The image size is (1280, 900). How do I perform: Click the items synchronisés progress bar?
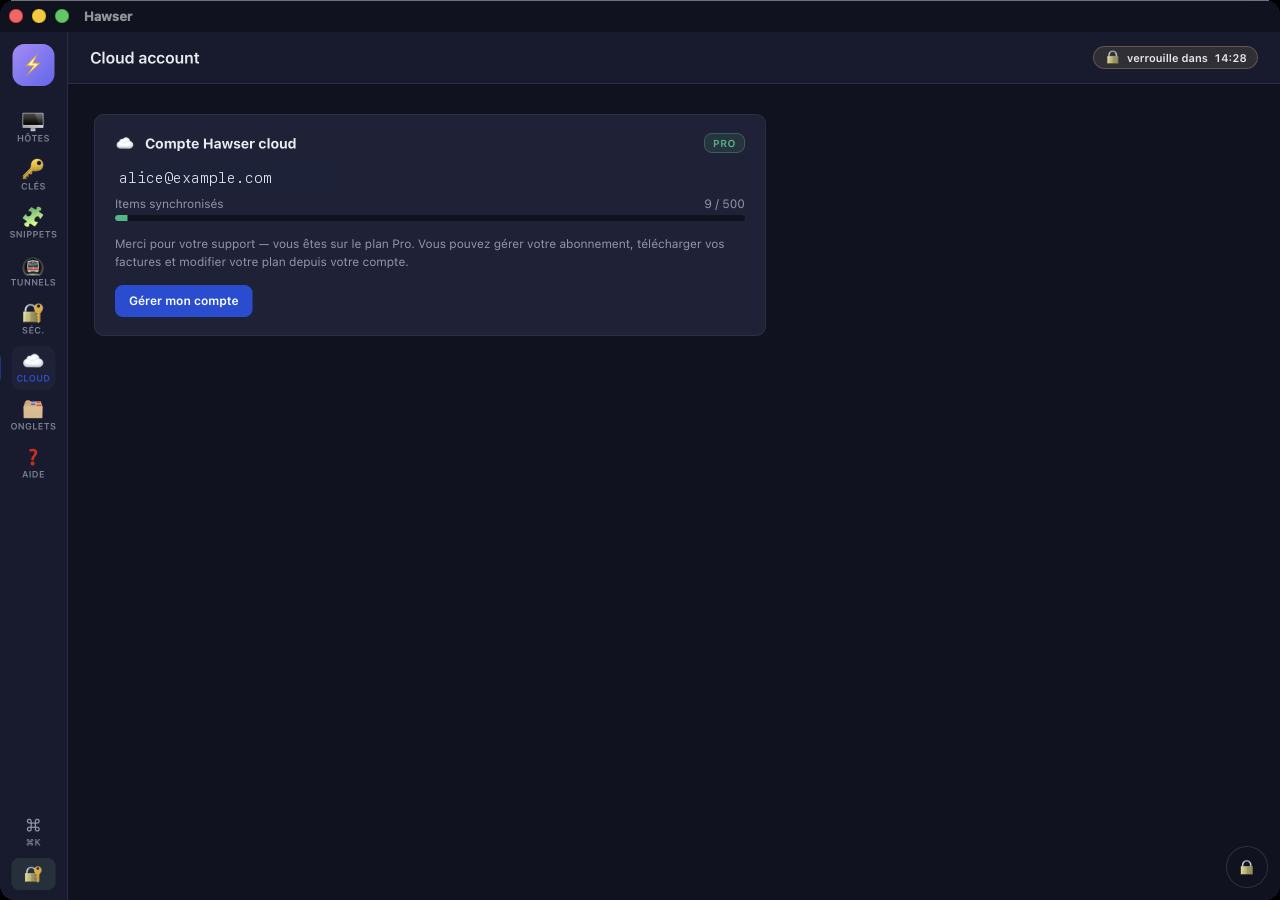click(430, 218)
